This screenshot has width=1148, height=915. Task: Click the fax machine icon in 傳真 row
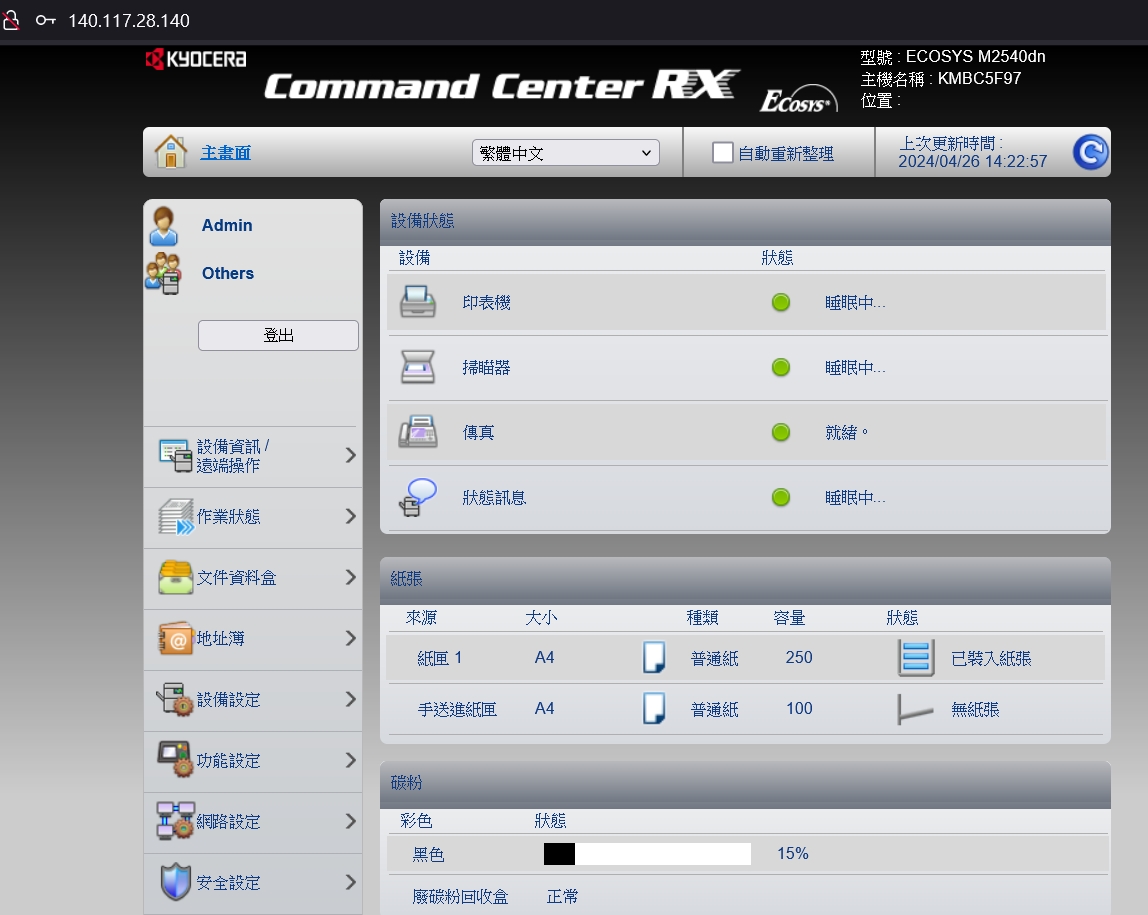coord(418,432)
